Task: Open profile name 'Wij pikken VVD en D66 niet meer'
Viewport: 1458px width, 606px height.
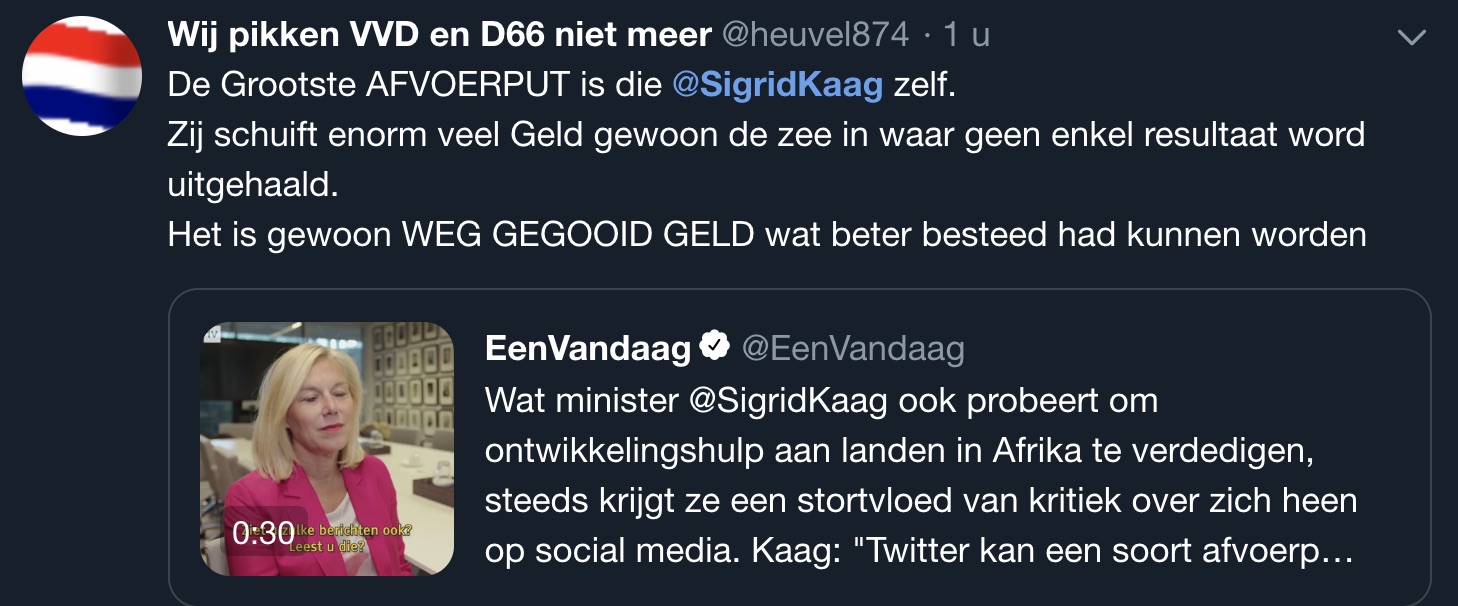Action: point(439,35)
